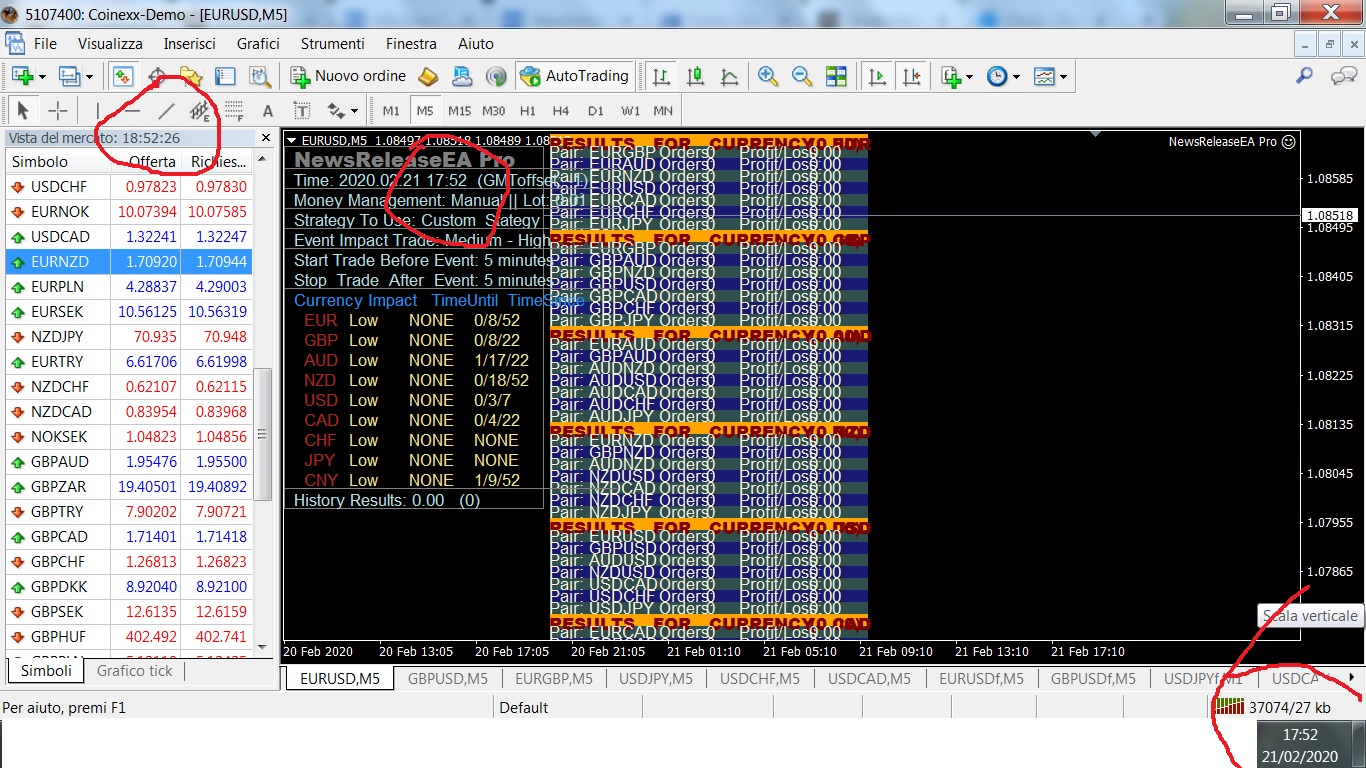Open MetaEditor yellow book icon
1366x768 pixels.
tap(428, 76)
